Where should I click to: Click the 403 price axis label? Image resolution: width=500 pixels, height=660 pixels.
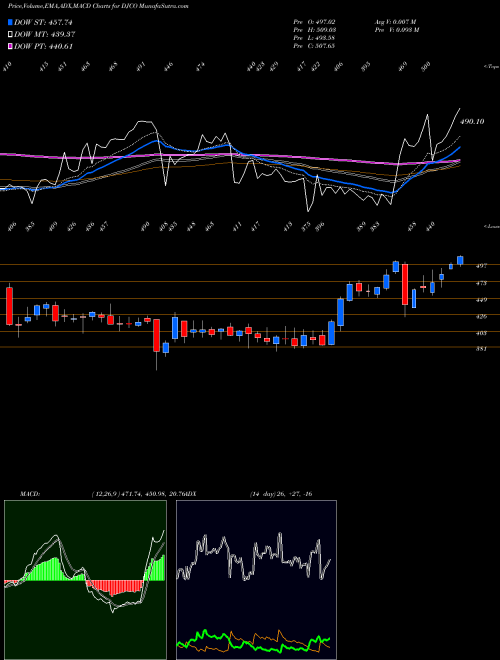(482, 333)
